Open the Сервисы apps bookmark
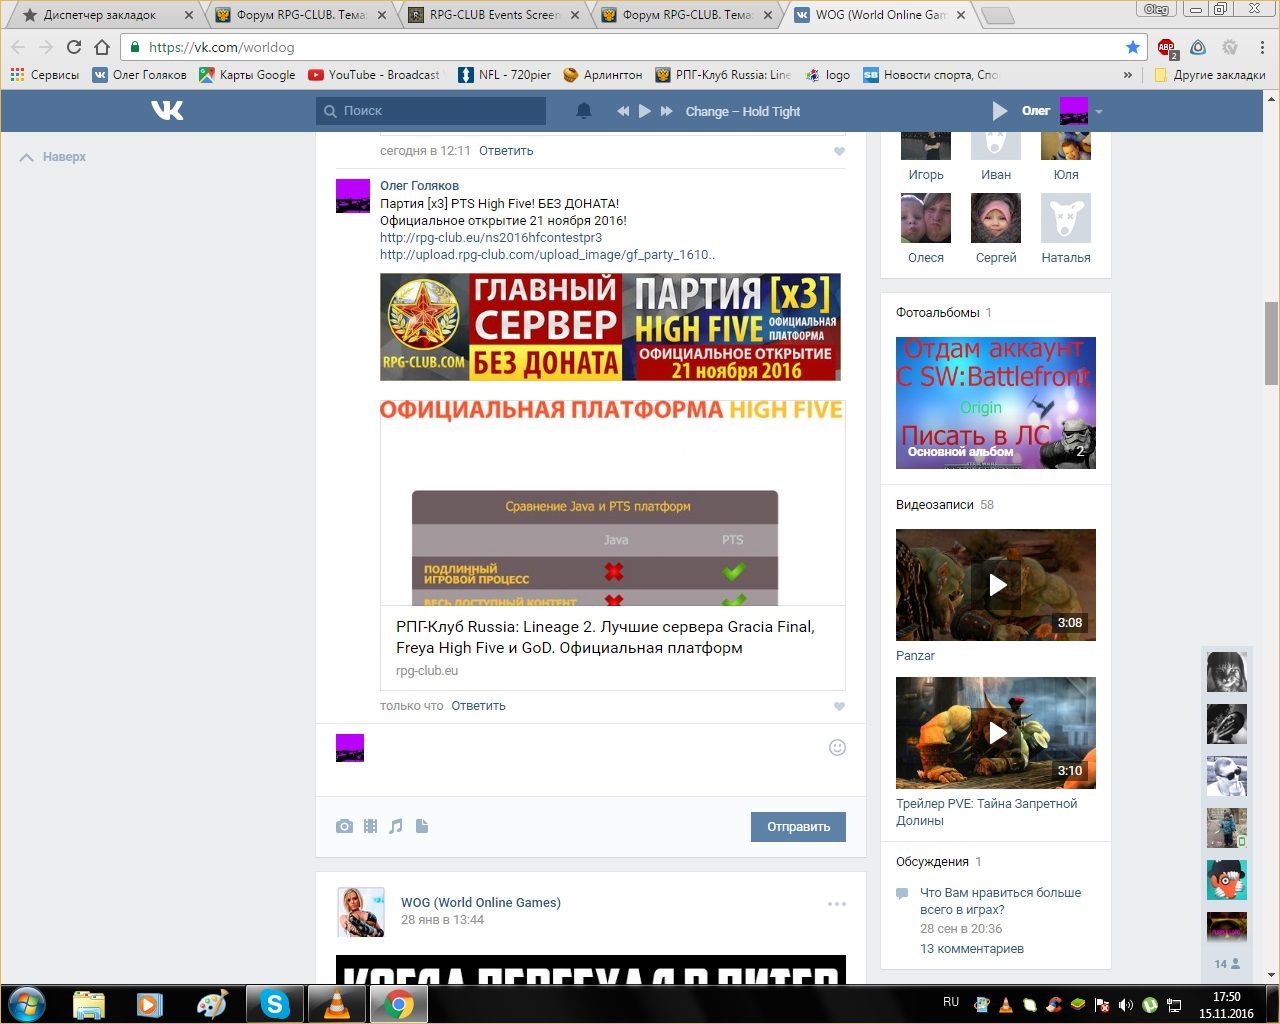Screen dimensions: 1280x1024 coord(45,75)
